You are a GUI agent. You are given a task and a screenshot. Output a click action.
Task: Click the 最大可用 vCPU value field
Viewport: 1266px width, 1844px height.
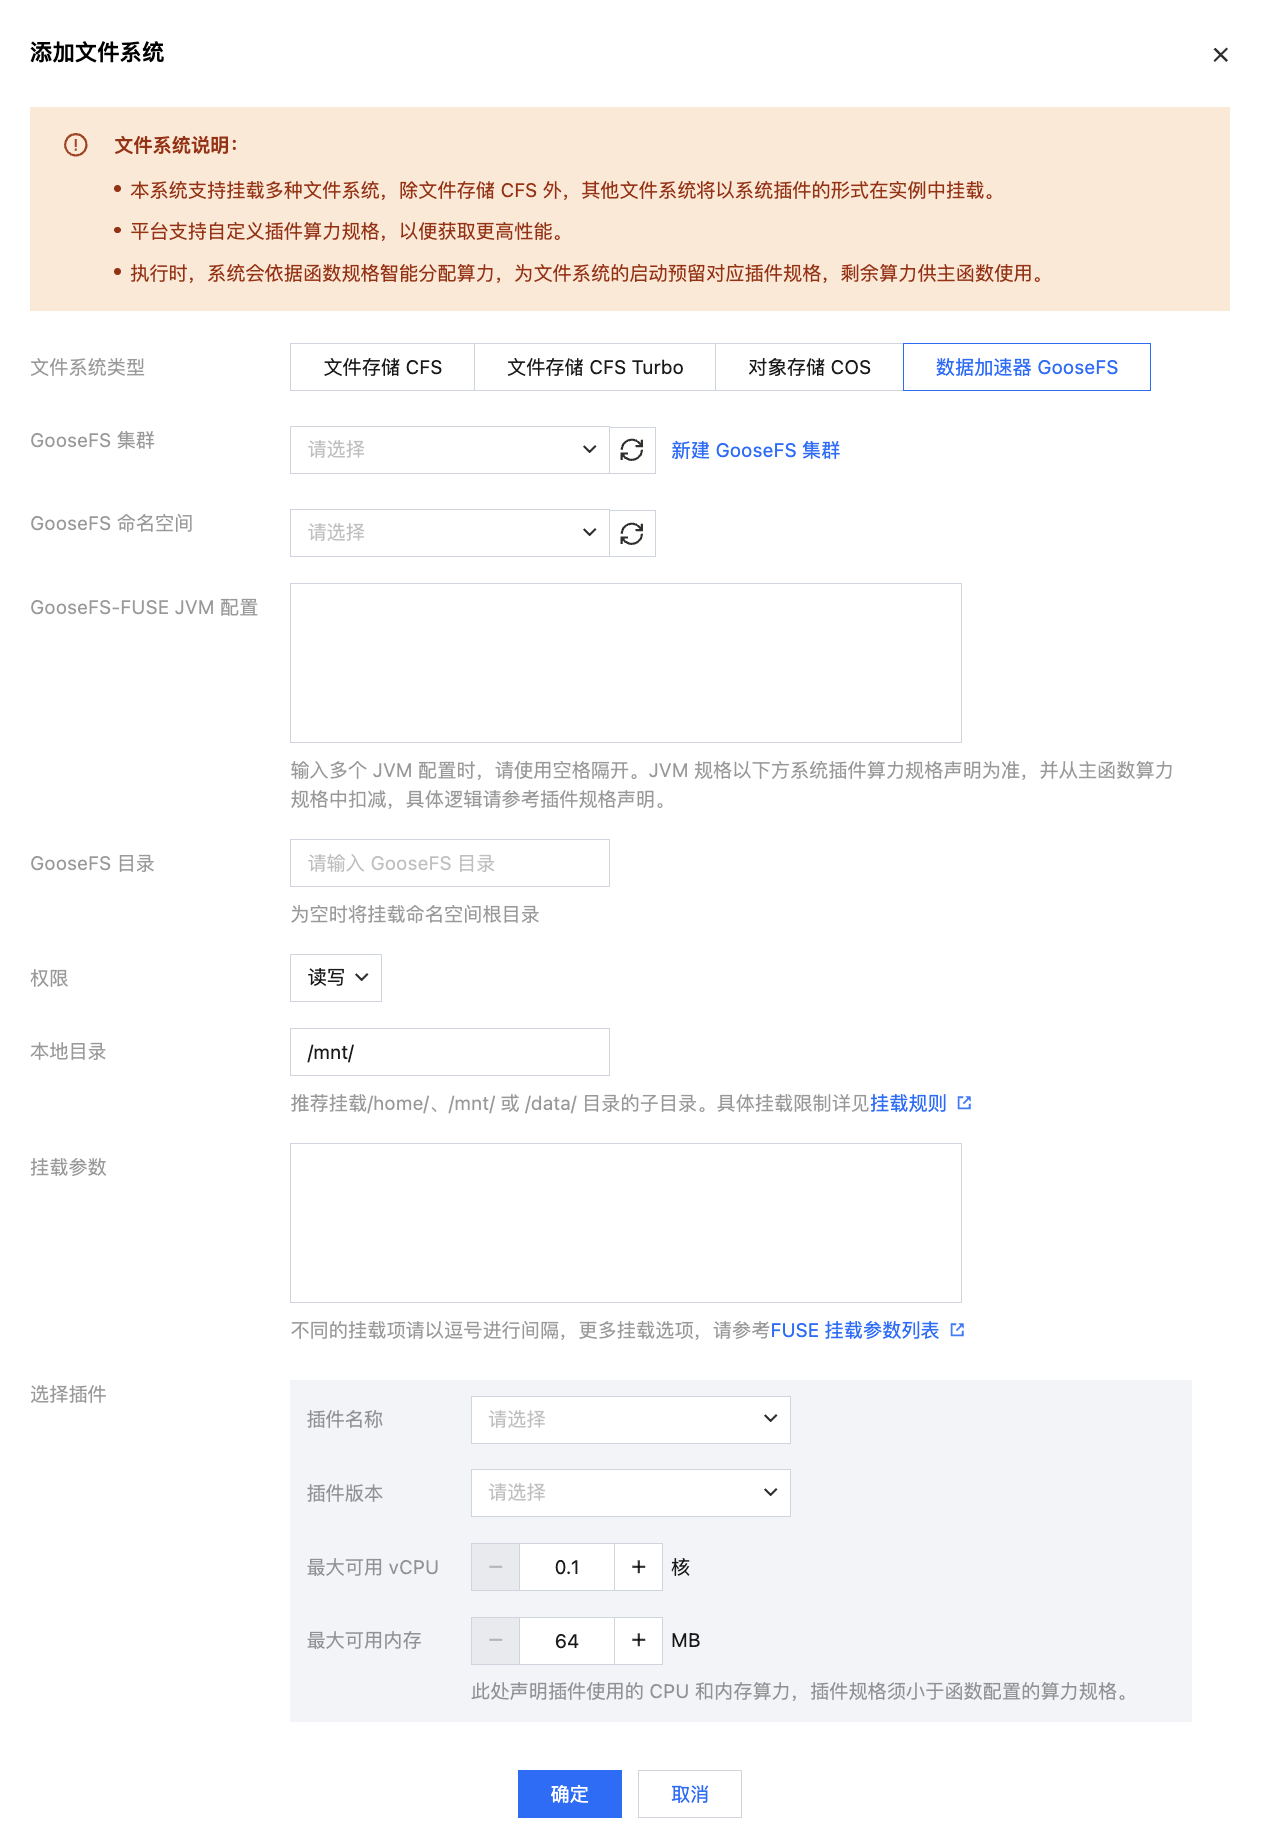pos(567,1567)
